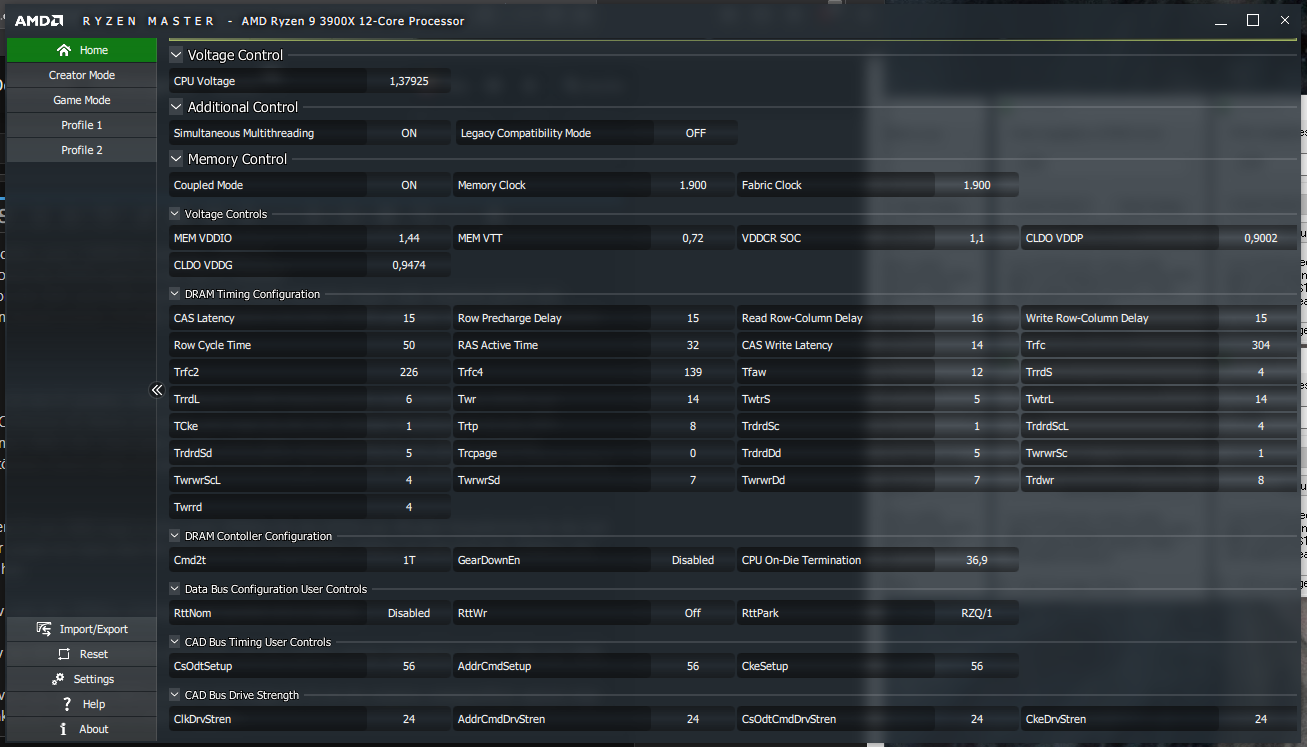Collapse Data Bus Configuration User Controls
This screenshot has width=1307, height=747.
pyautogui.click(x=176, y=589)
